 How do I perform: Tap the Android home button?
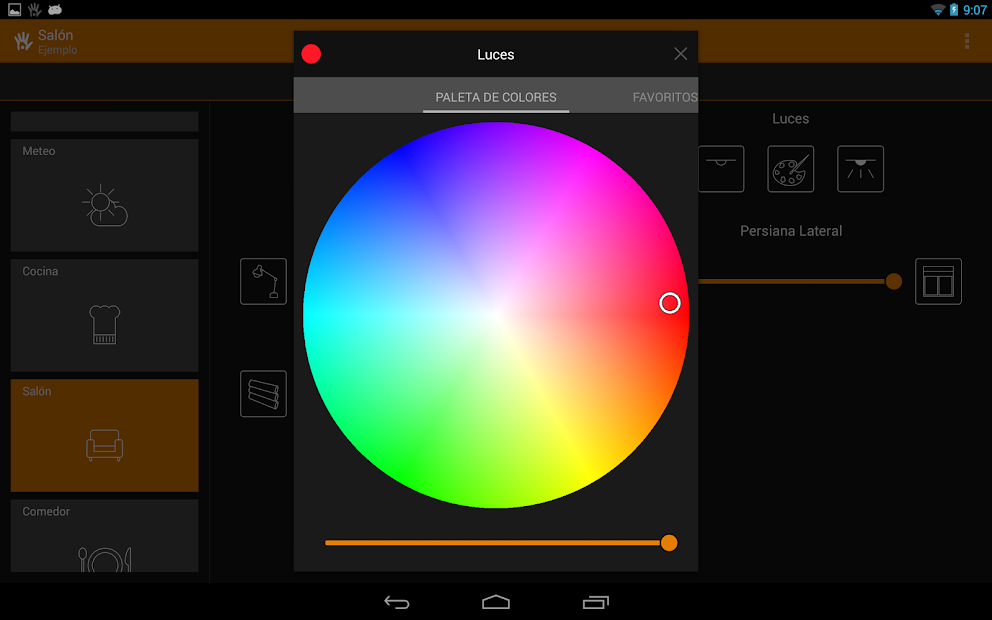[496, 602]
